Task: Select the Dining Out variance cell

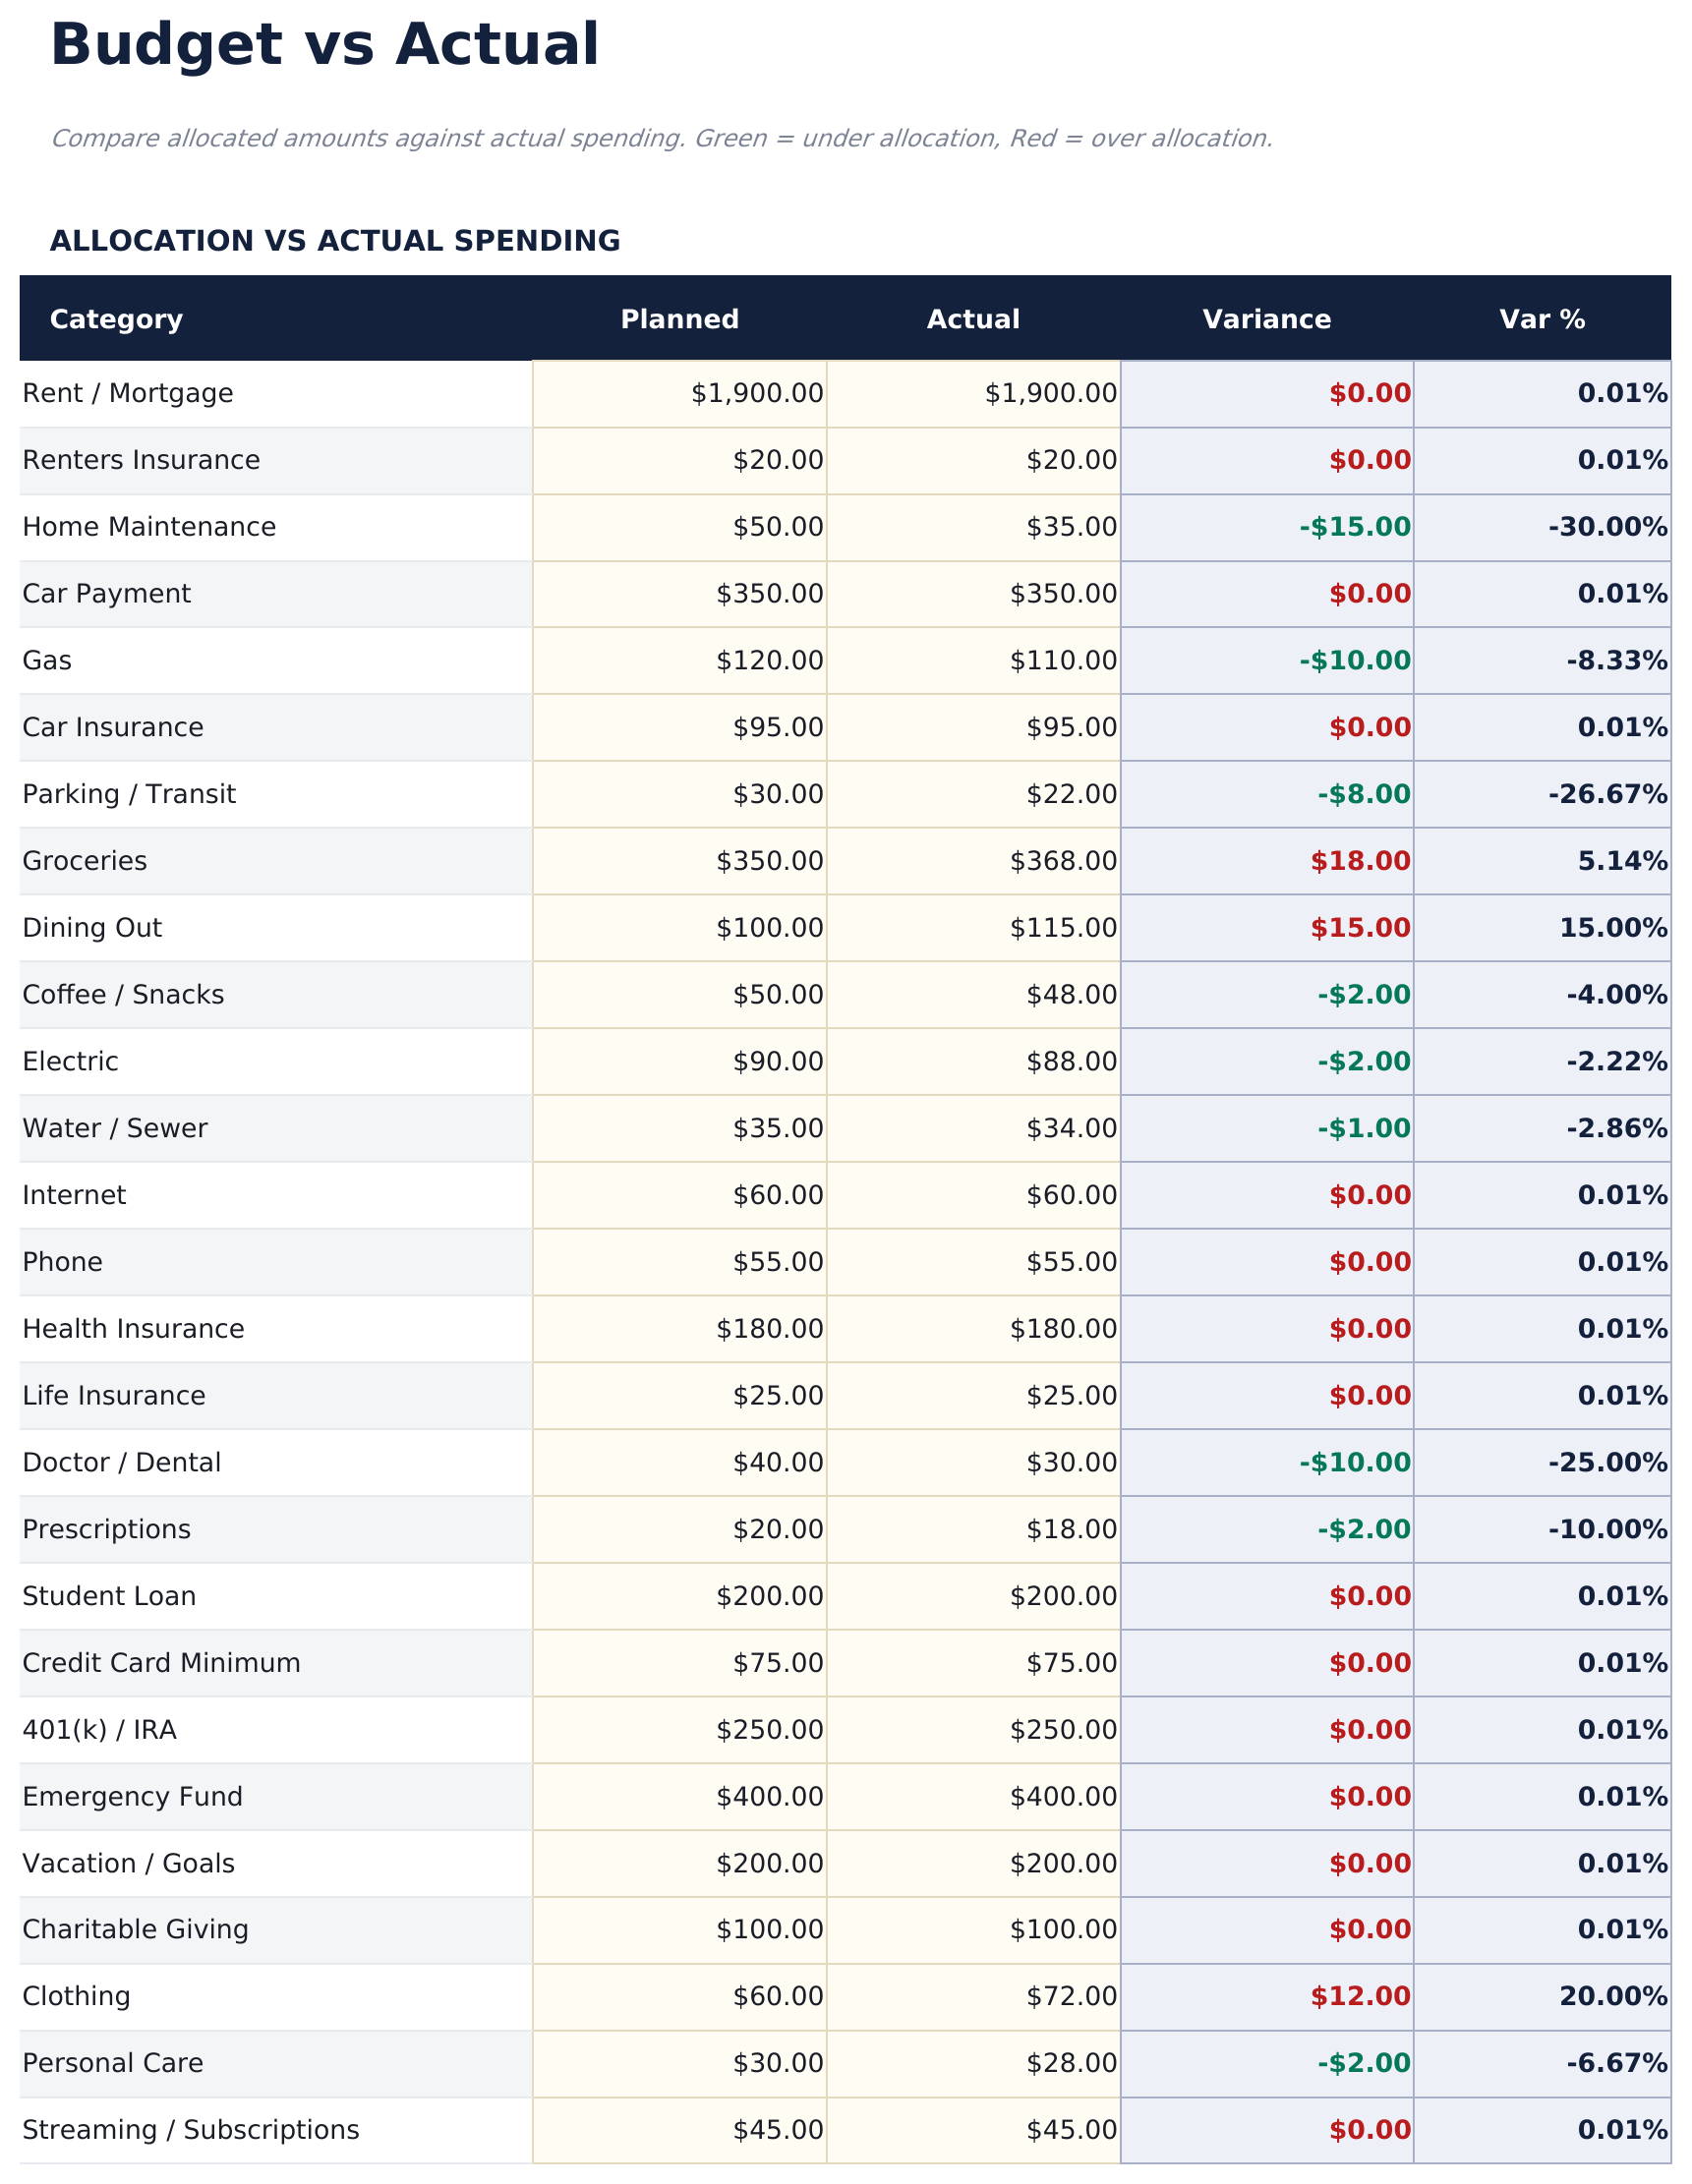Action: pyautogui.click(x=1266, y=928)
